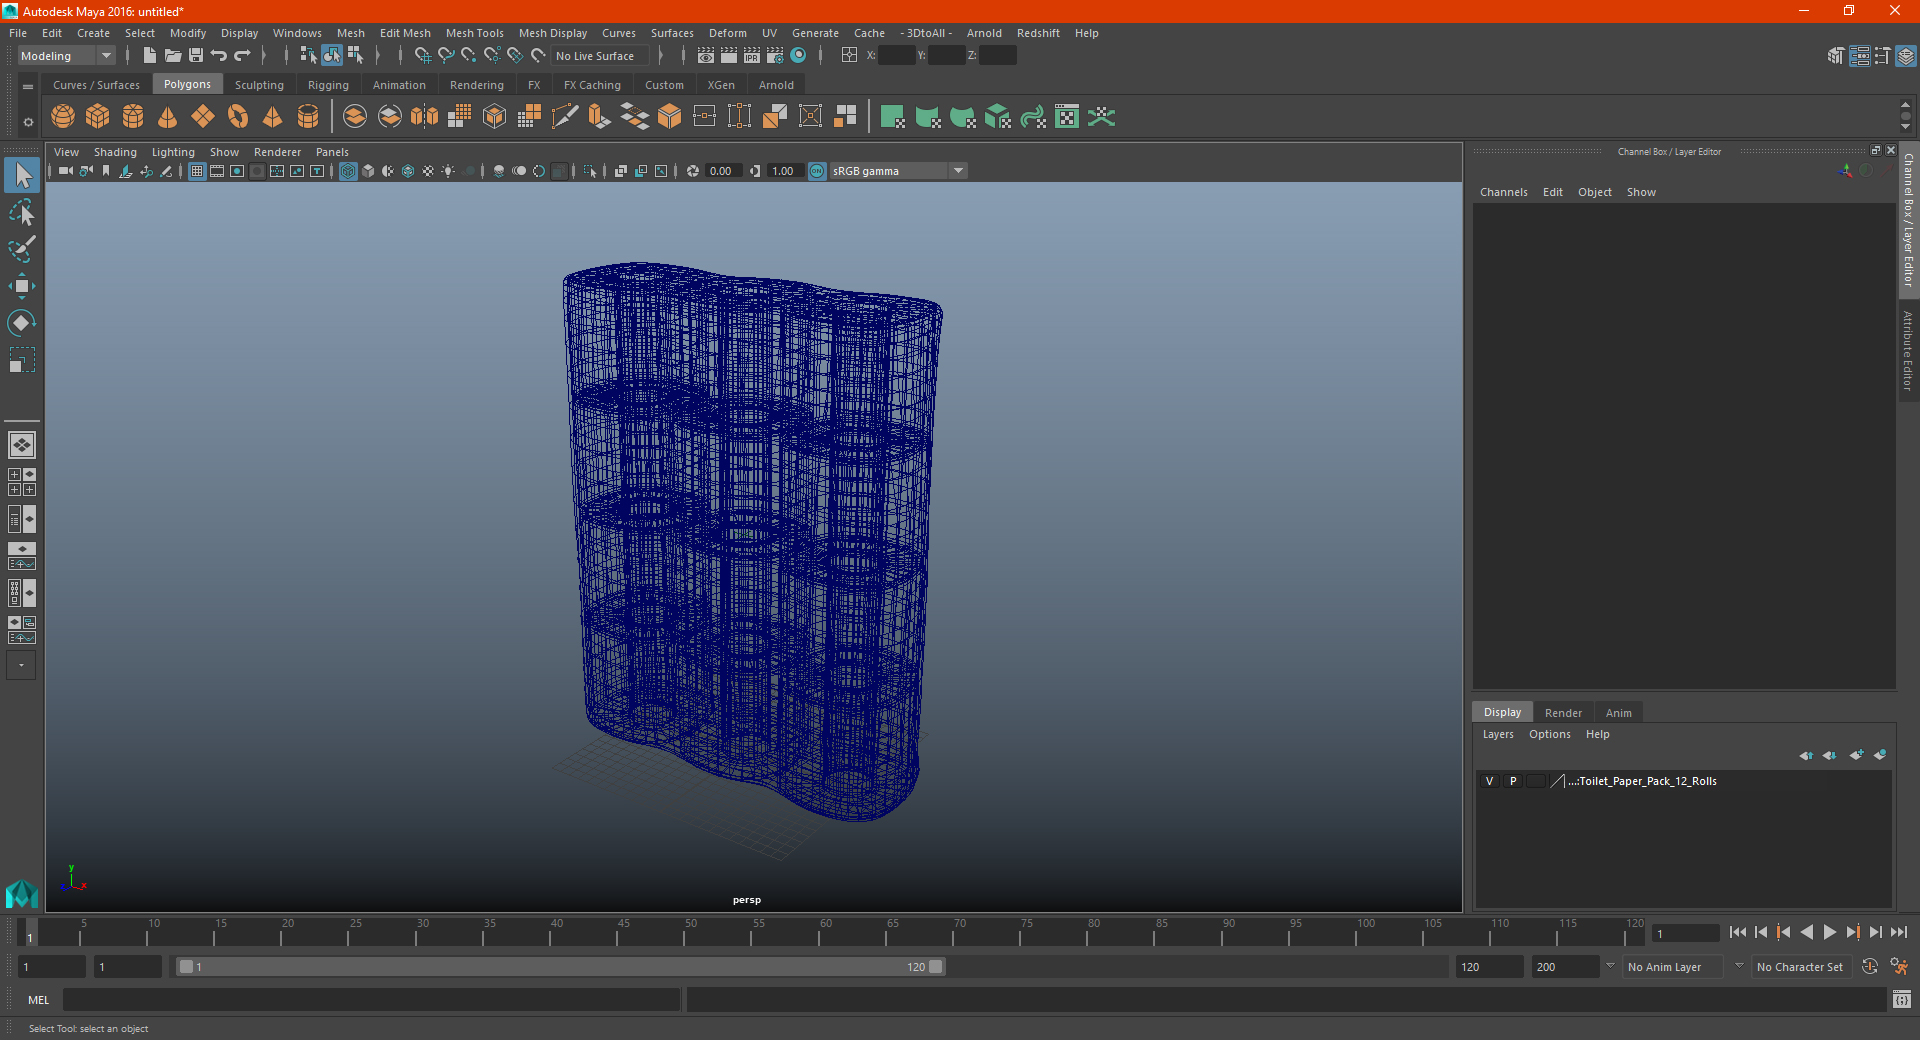Create a polygon plane from the shelf
Image resolution: width=1920 pixels, height=1040 pixels.
(203, 117)
